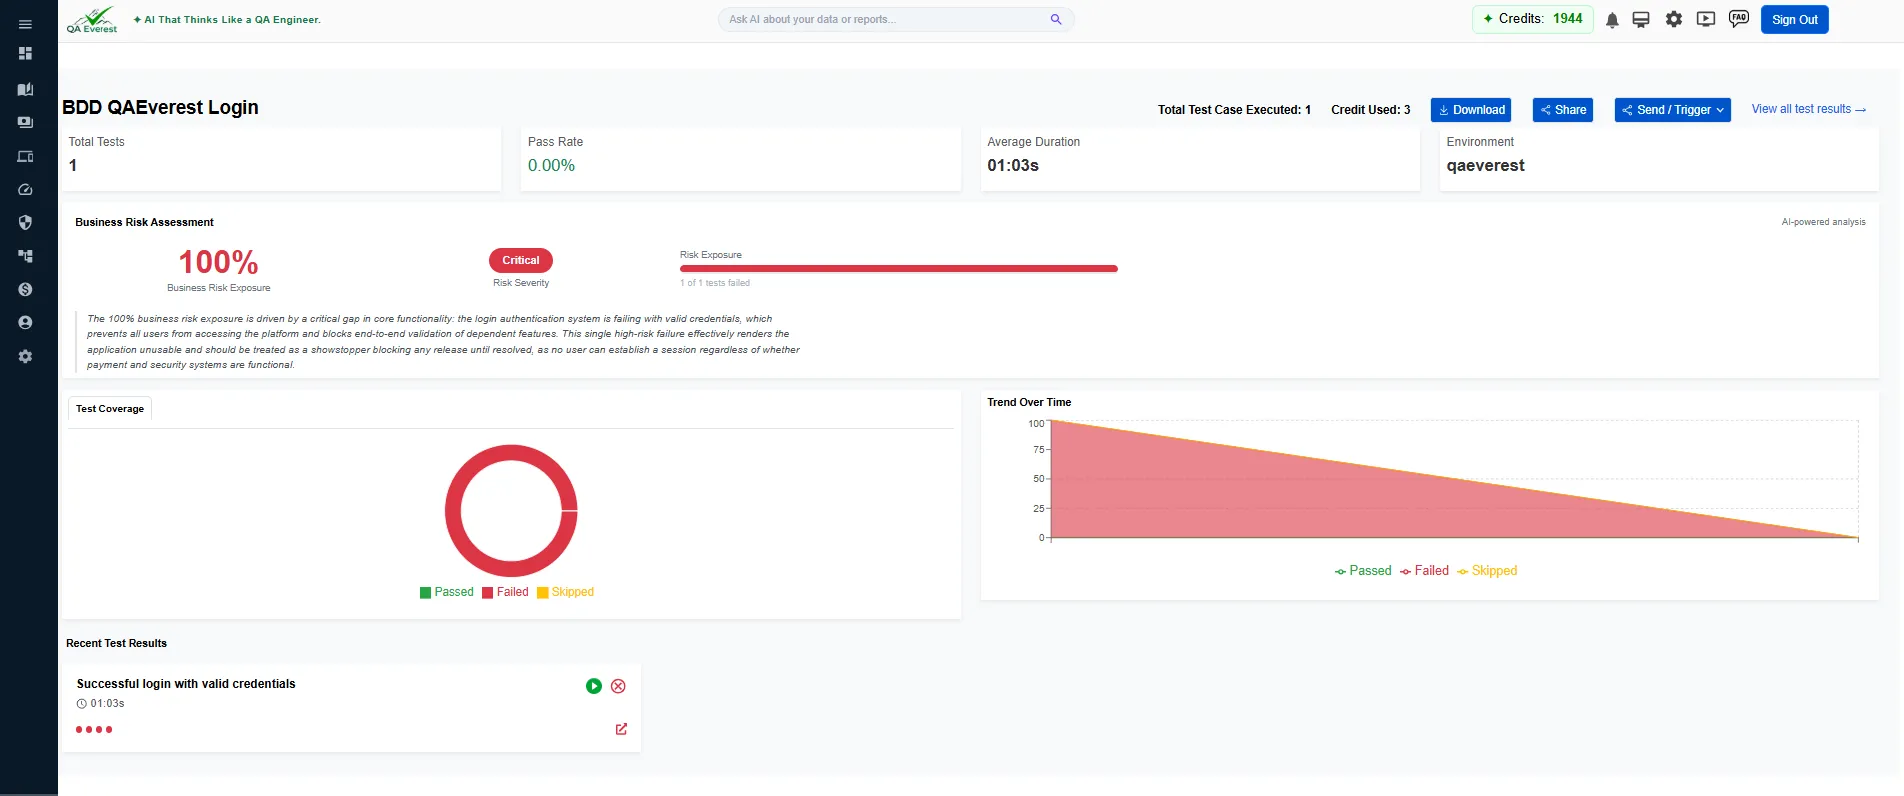
Task: Click the 1 of 1 tests failed text
Action: pos(715,283)
